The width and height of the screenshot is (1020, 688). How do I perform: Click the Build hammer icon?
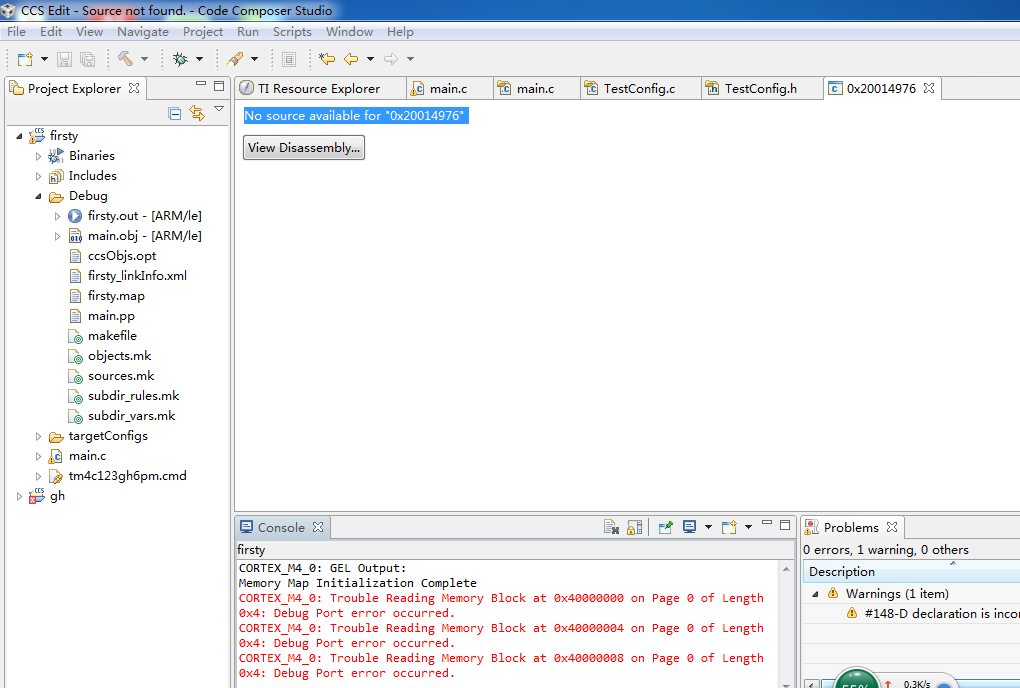(125, 59)
